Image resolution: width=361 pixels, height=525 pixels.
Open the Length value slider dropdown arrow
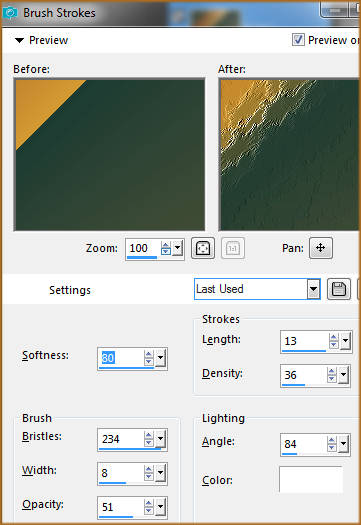pyautogui.click(x=346, y=341)
